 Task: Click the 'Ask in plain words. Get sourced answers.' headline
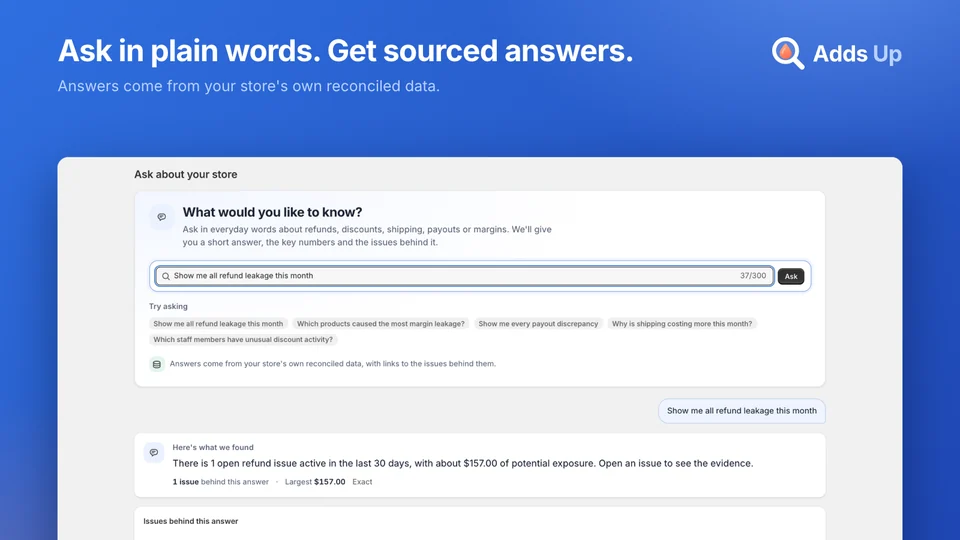pyautogui.click(x=345, y=50)
